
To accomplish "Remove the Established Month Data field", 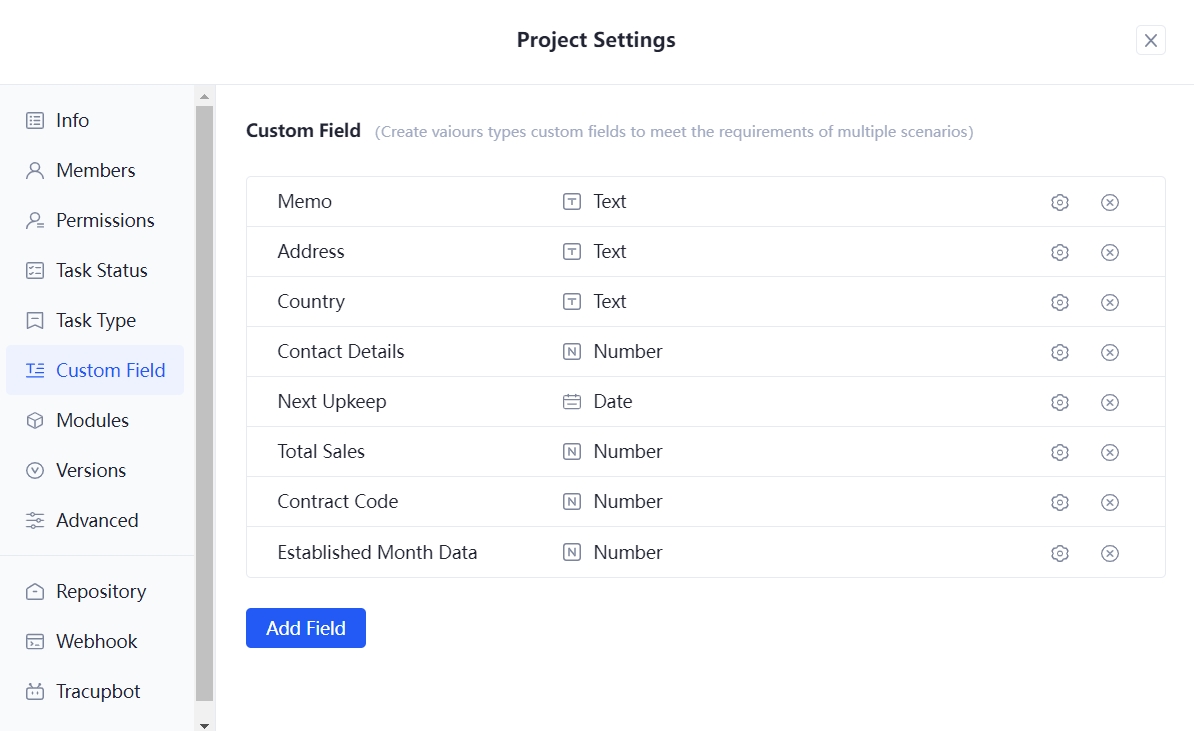I will pos(1110,552).
